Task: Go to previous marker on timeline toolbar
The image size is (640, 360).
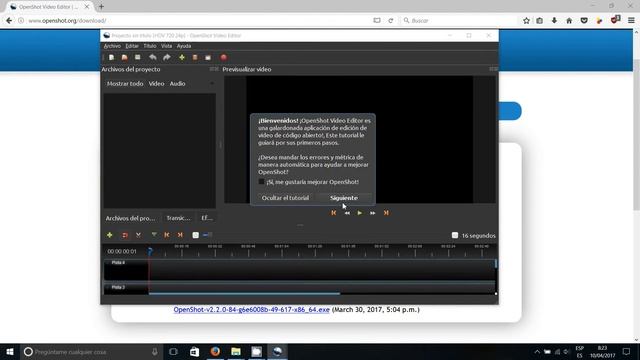Action: [167, 235]
